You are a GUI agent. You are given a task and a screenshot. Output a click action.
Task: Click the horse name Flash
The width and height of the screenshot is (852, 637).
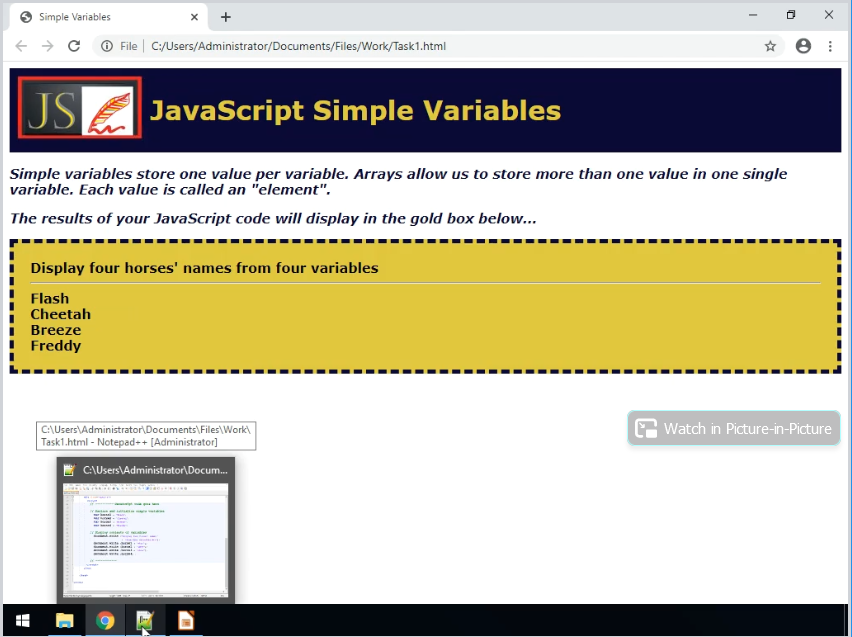49,298
